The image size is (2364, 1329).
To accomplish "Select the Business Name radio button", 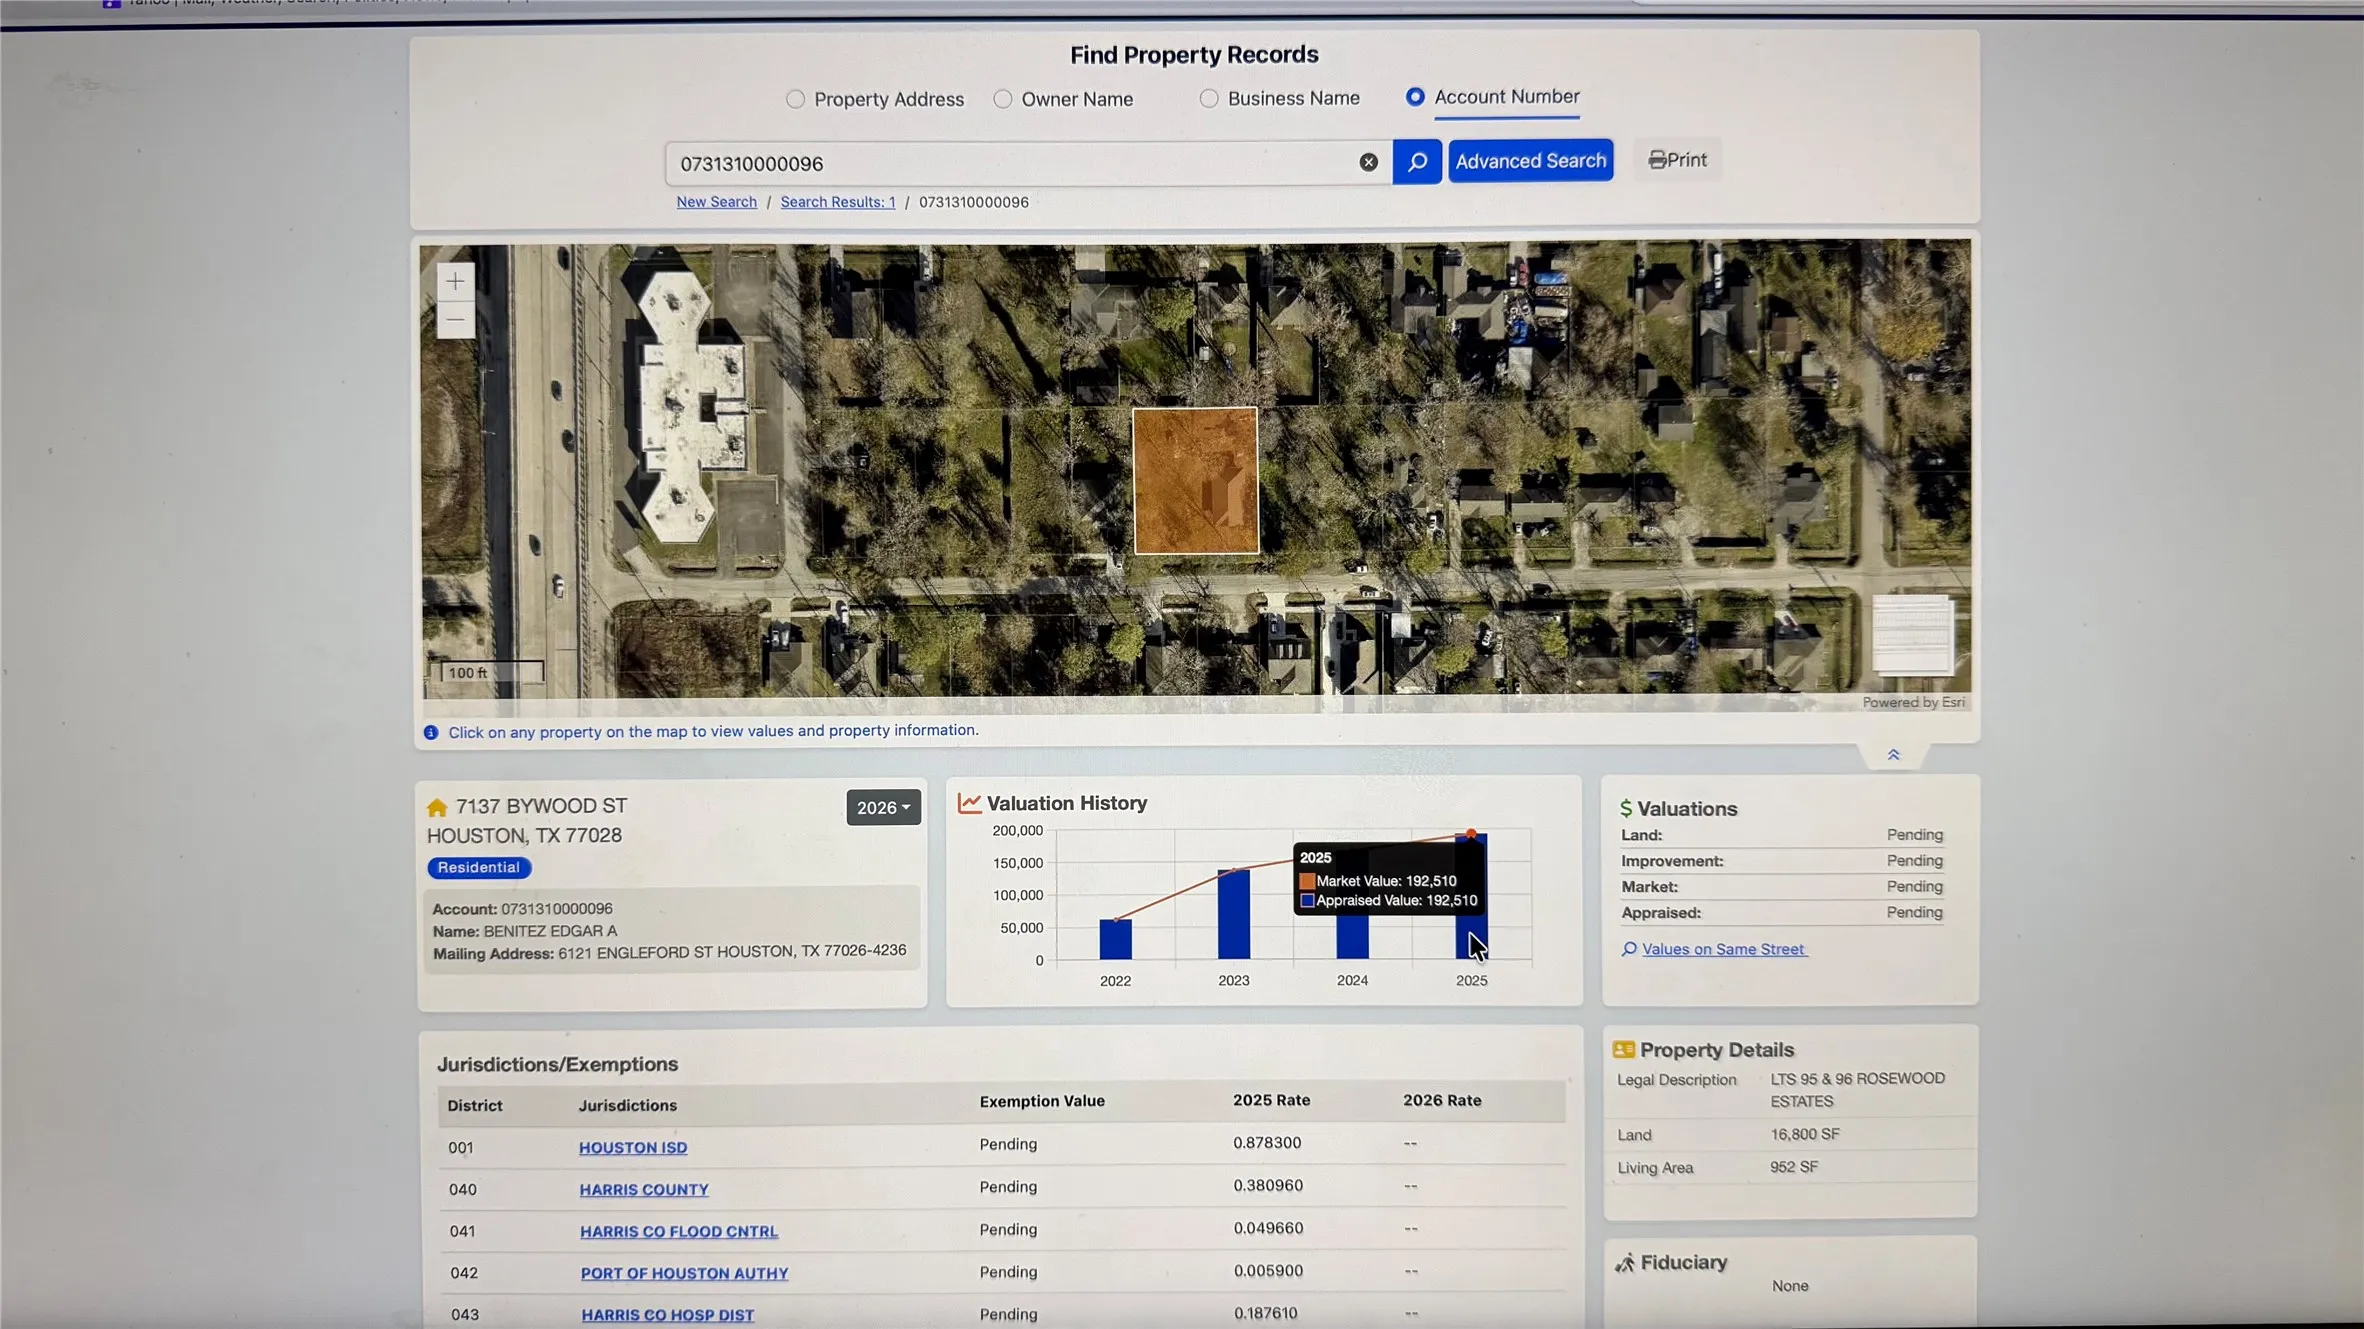I will (1209, 98).
